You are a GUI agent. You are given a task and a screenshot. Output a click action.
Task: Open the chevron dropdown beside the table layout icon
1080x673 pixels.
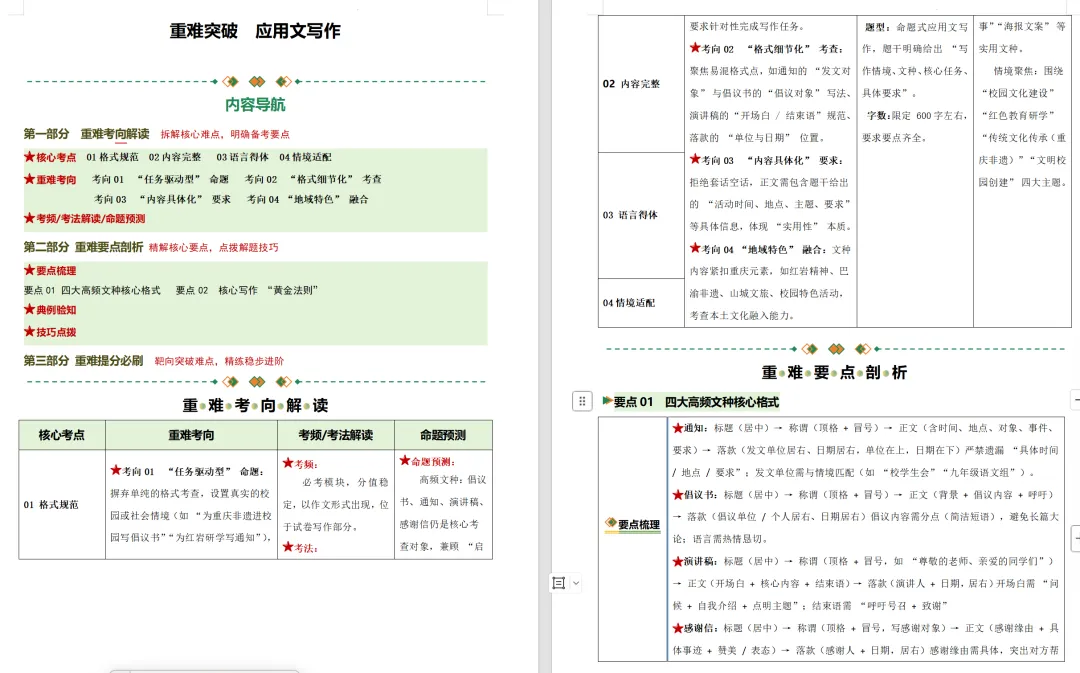[x=577, y=583]
